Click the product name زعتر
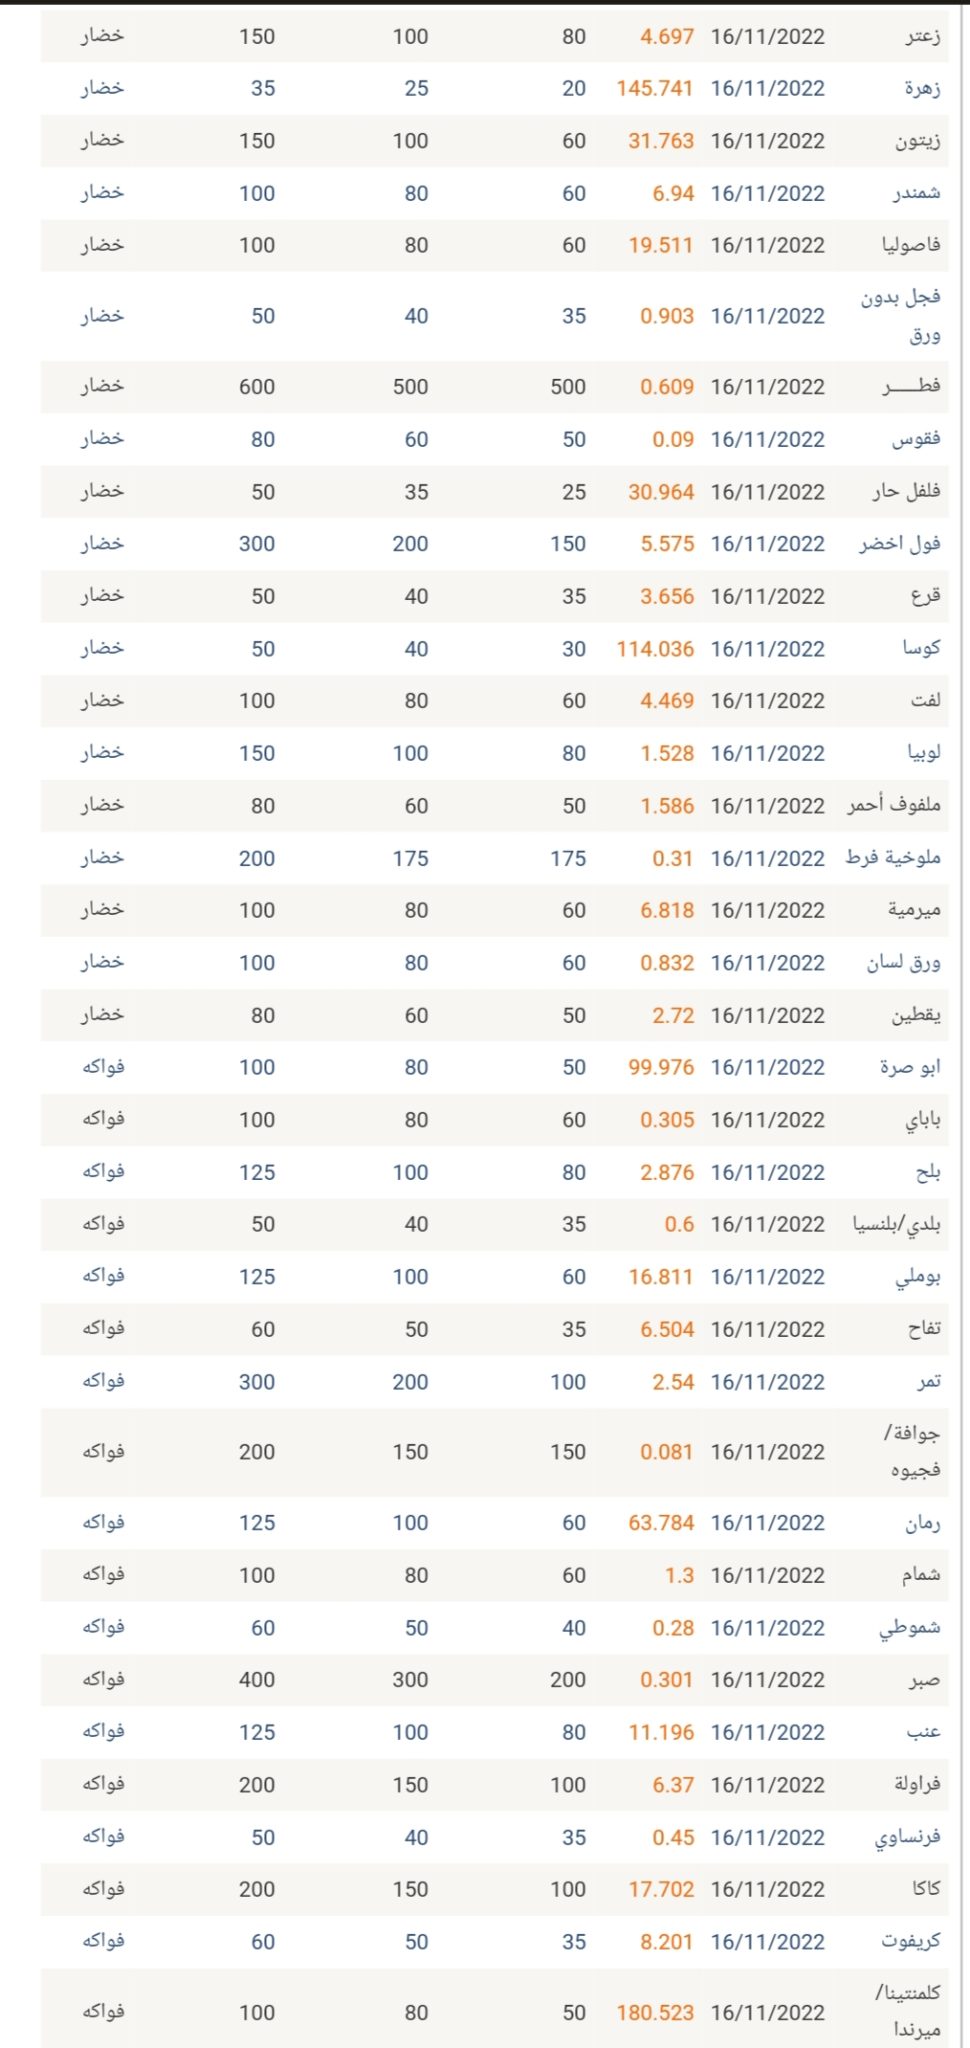This screenshot has height=2048, width=970. click(x=922, y=37)
